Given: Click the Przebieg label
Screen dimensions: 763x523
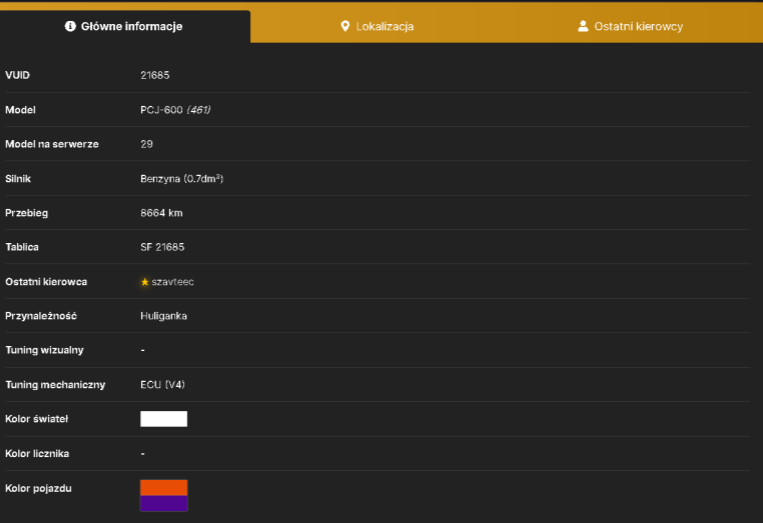Looking at the screenshot, I should 27,213.
